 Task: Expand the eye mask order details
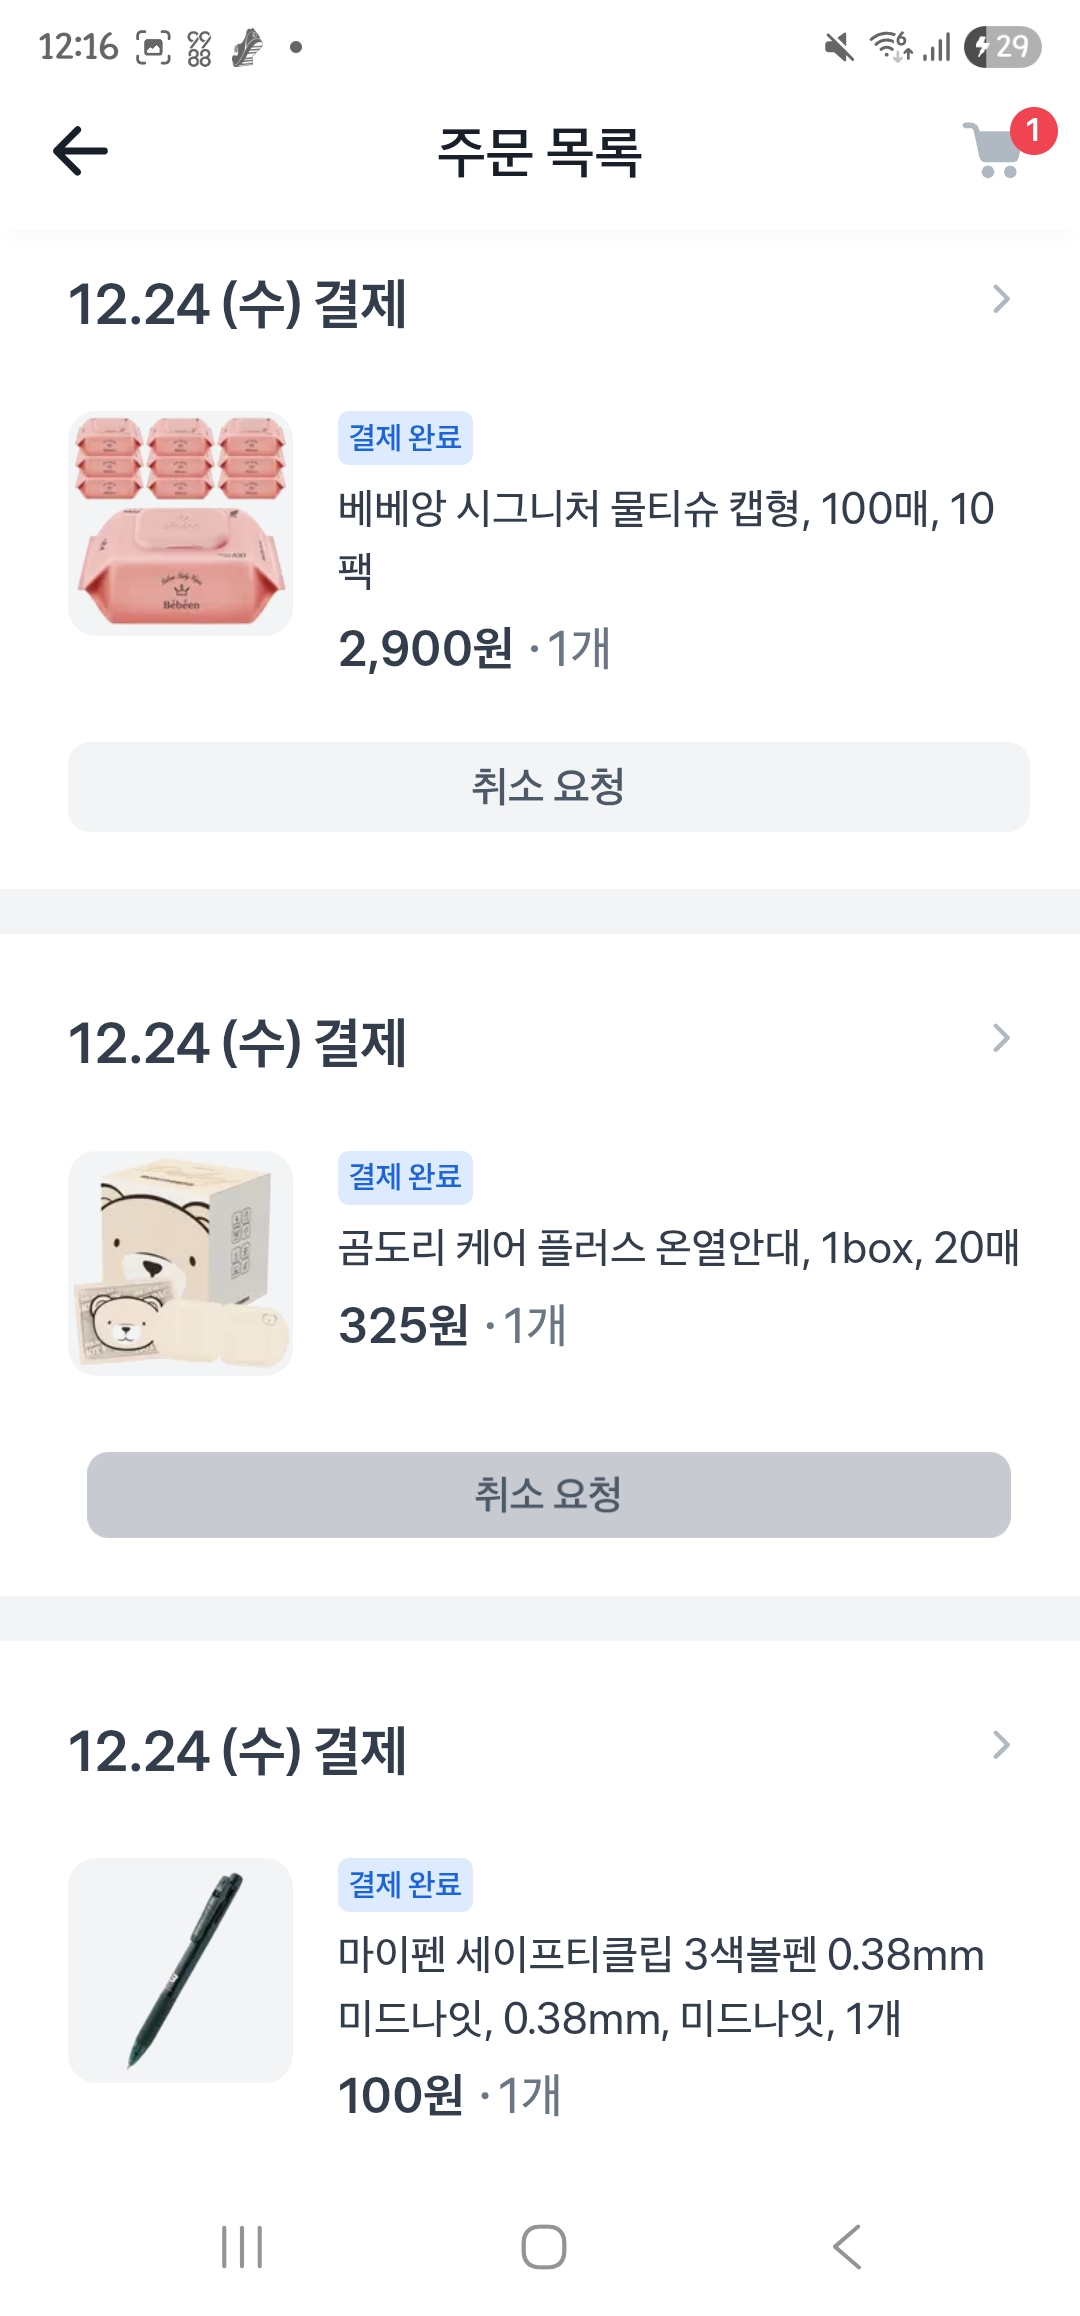pos(1000,1039)
